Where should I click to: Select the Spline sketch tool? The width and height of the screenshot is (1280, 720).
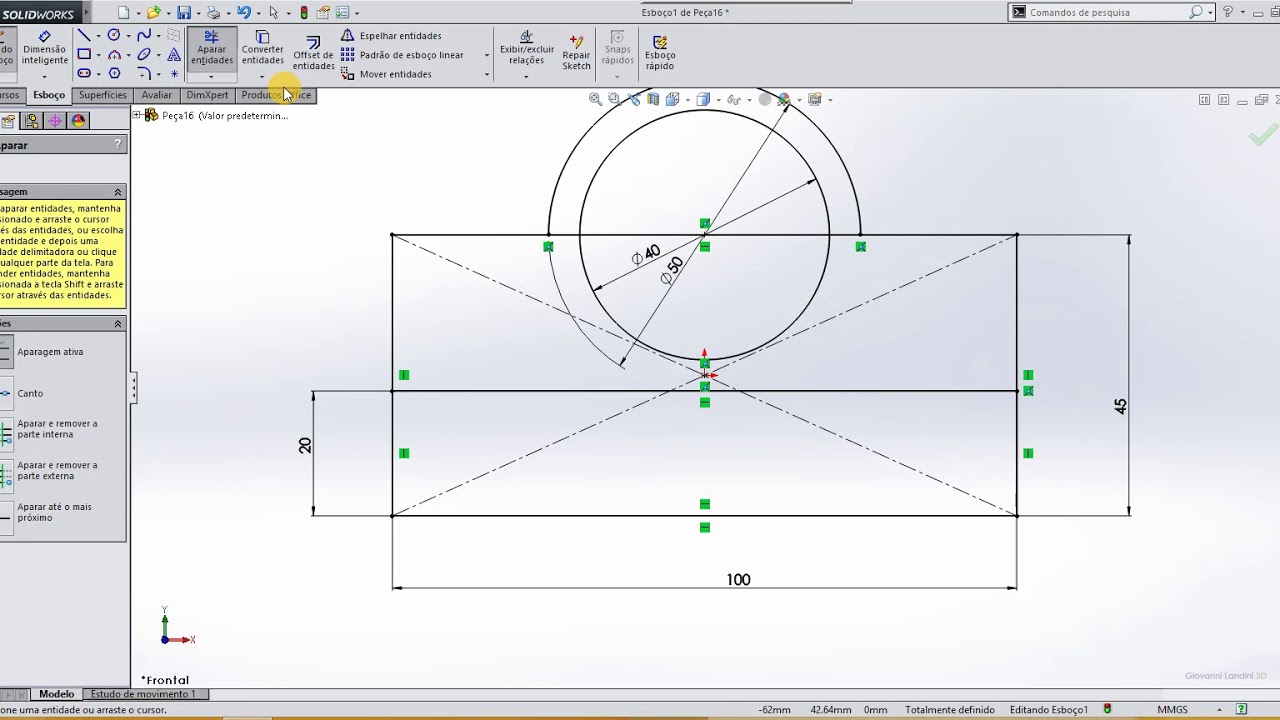tap(144, 35)
